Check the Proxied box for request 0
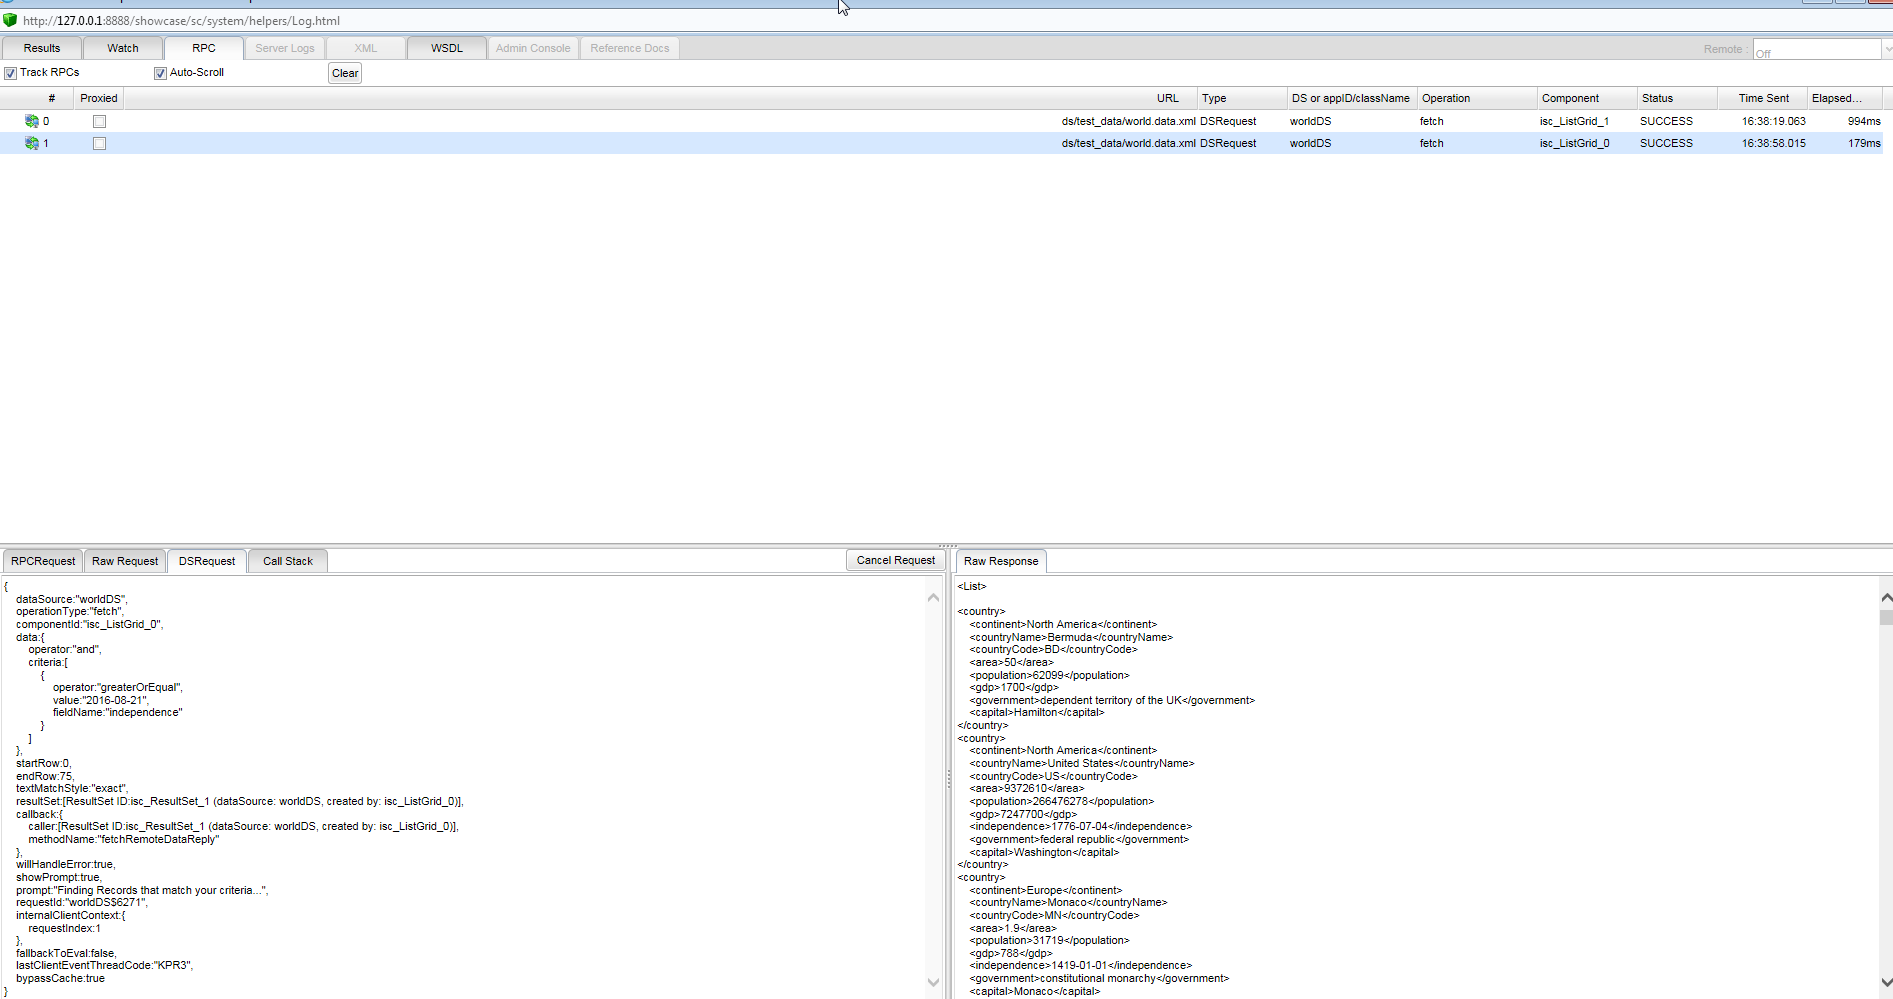The image size is (1893, 999). [99, 121]
